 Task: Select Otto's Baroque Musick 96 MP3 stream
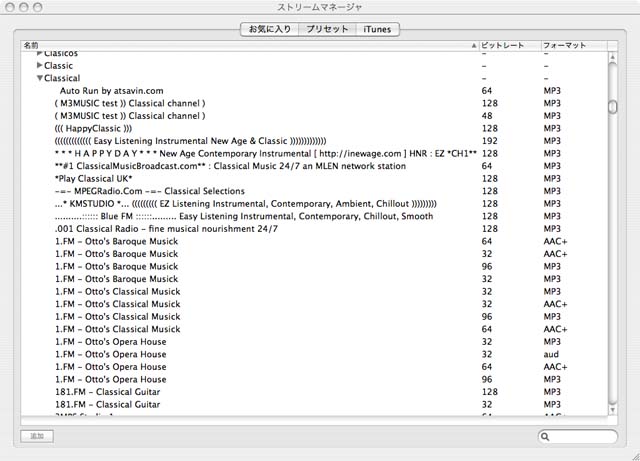pos(314,266)
